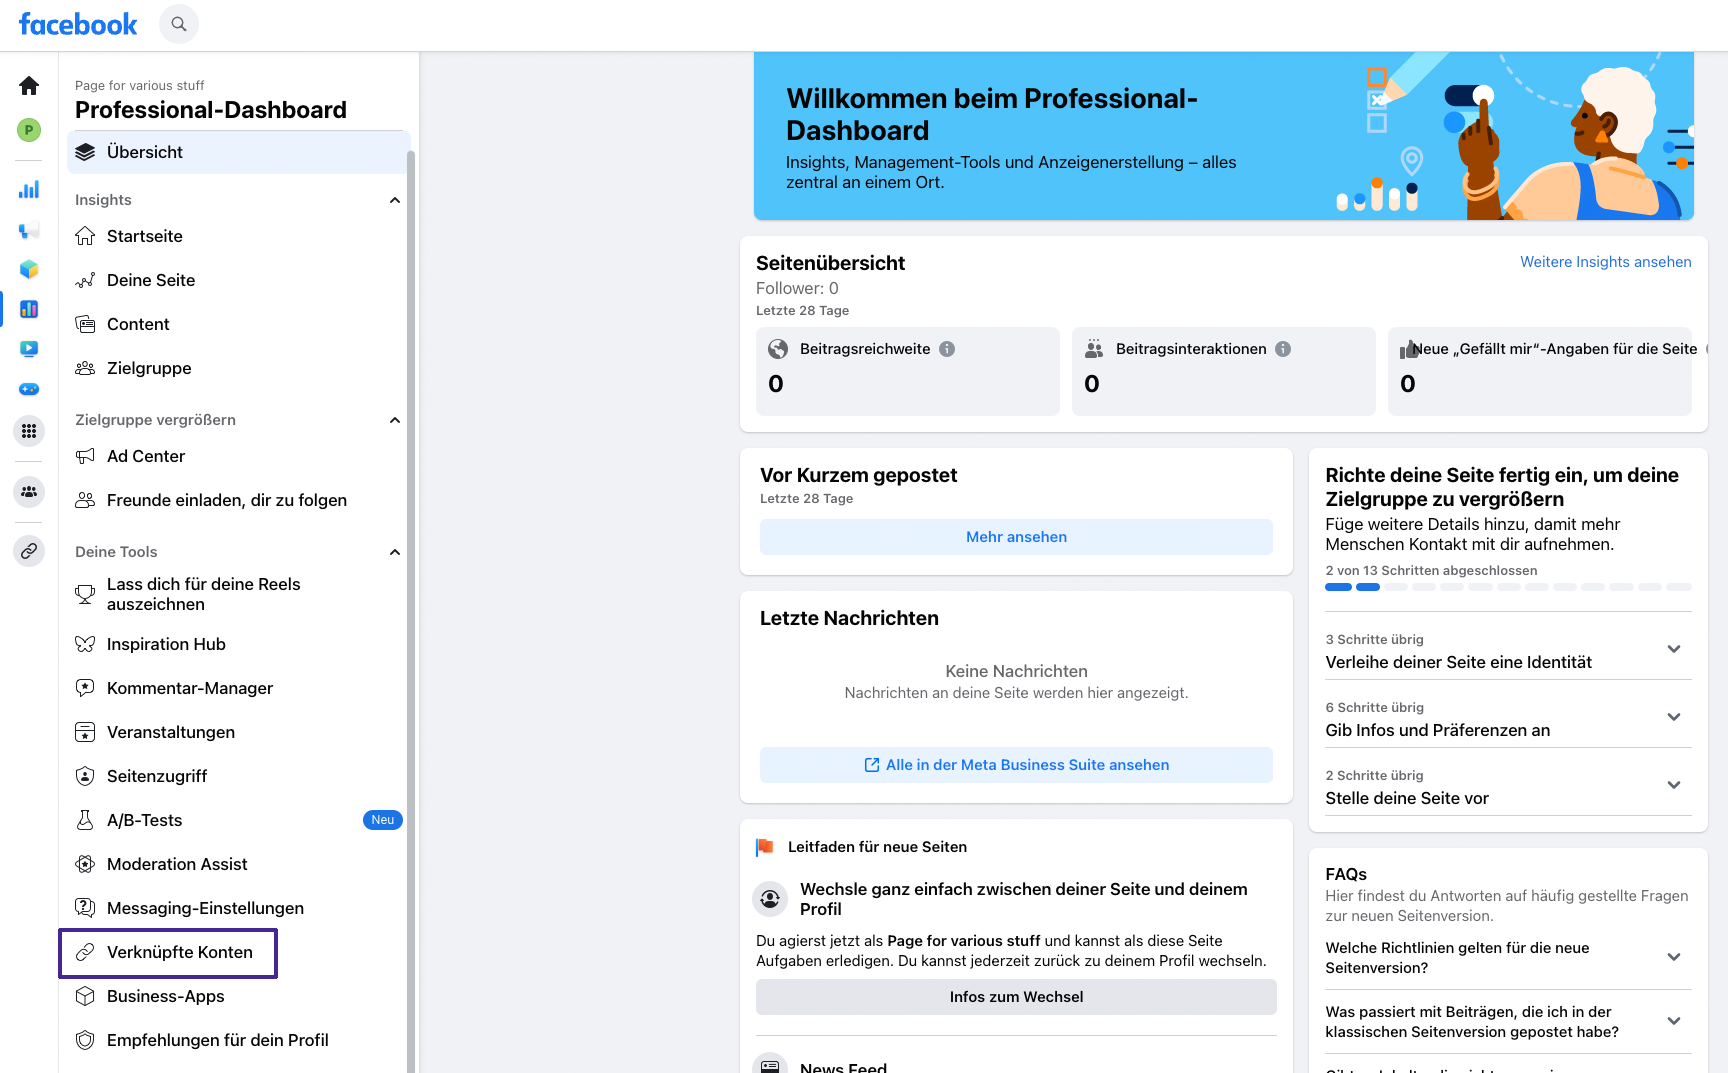This screenshot has height=1073, width=1728.
Task: Click the Empfehlungen für dein Profil shield icon
Action: (85, 1040)
